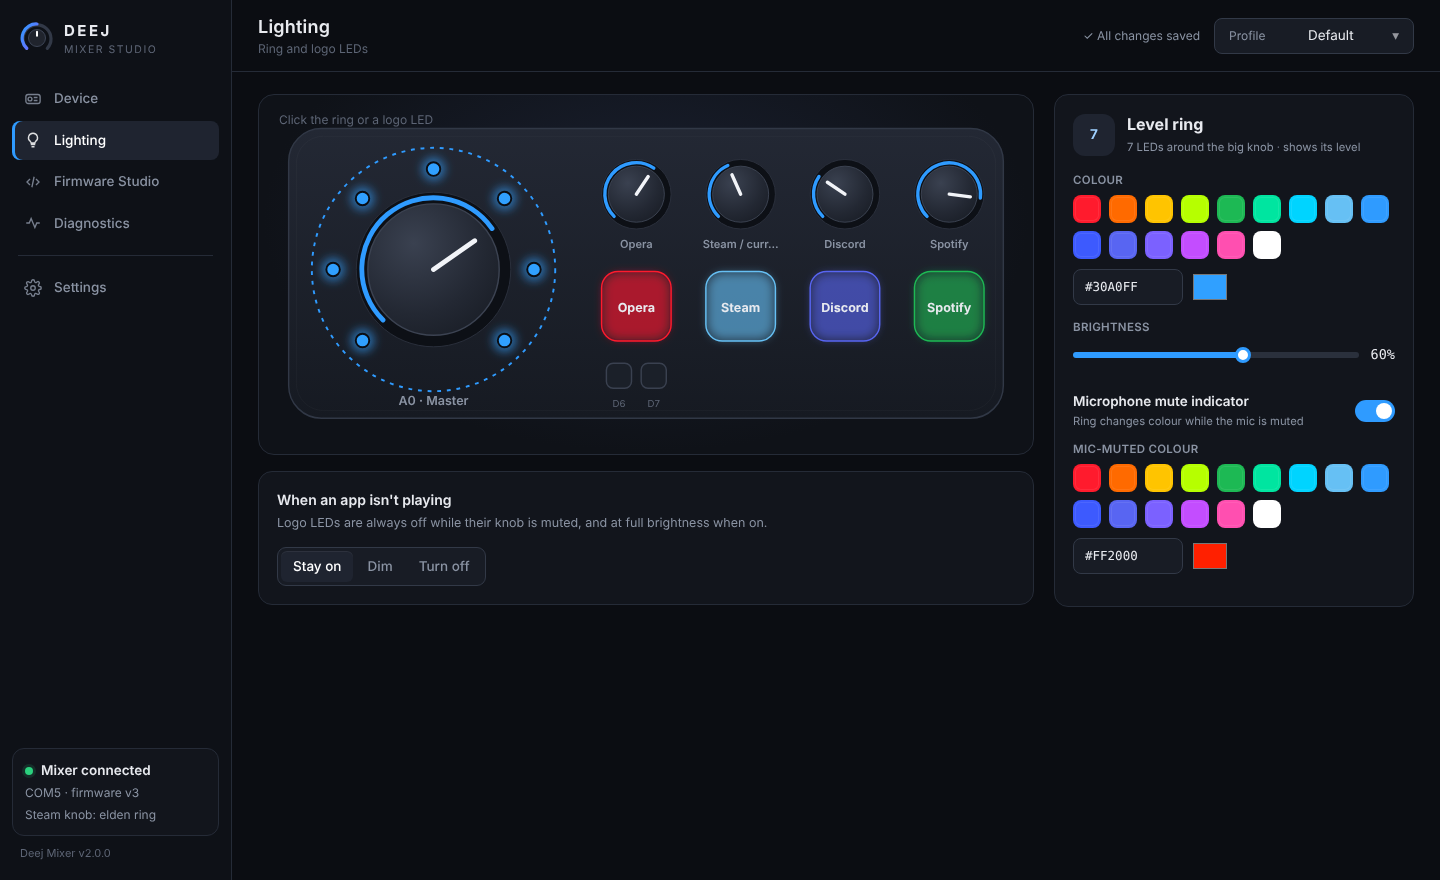Screen dimensions: 1440x880
Task: Click the Steam / curr... knob
Action: click(x=740, y=194)
